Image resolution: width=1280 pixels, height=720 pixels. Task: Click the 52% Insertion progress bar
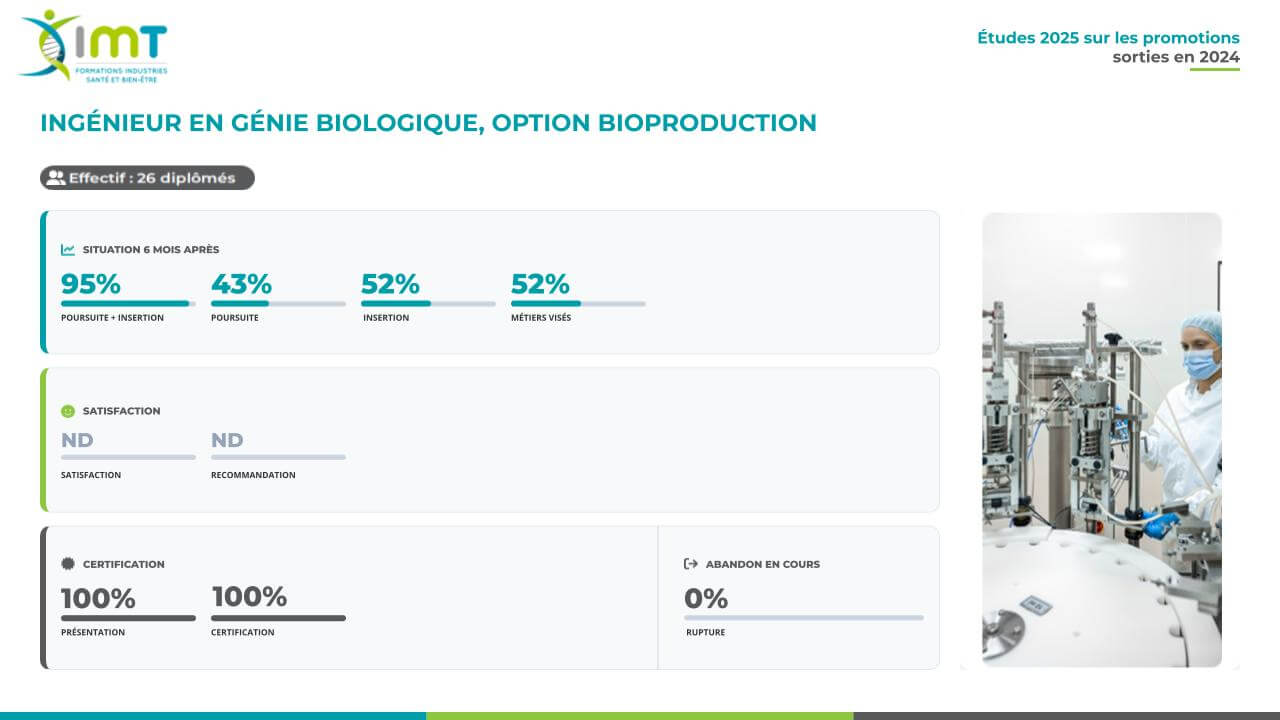[428, 303]
